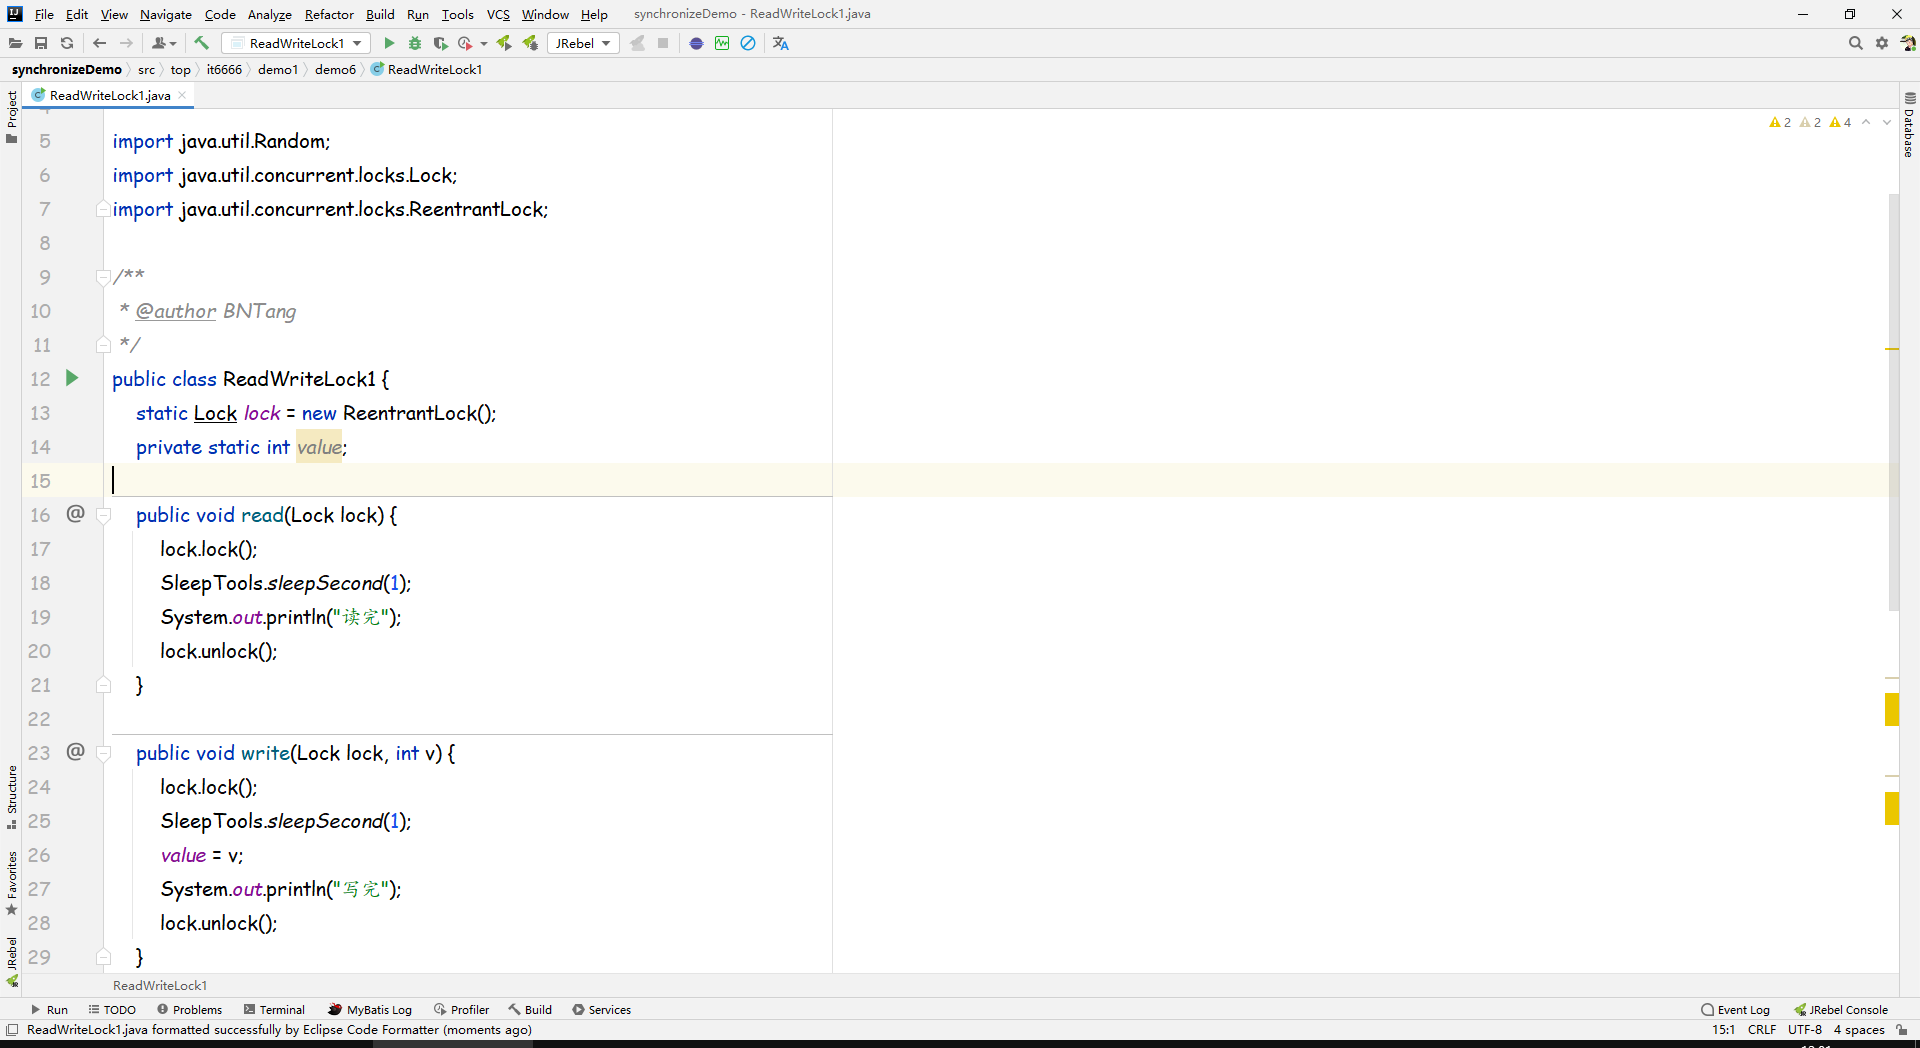
Task: Open the Project side panel
Action: click(12, 117)
